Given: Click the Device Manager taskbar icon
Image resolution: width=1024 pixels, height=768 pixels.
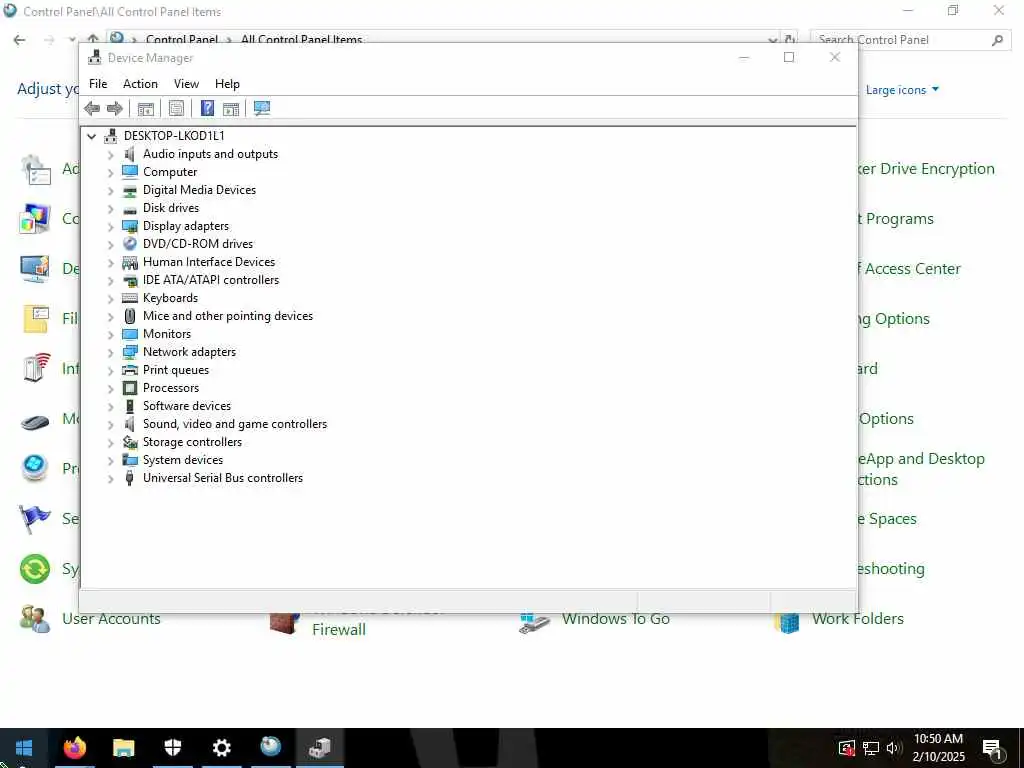Looking at the screenshot, I should click(x=319, y=747).
